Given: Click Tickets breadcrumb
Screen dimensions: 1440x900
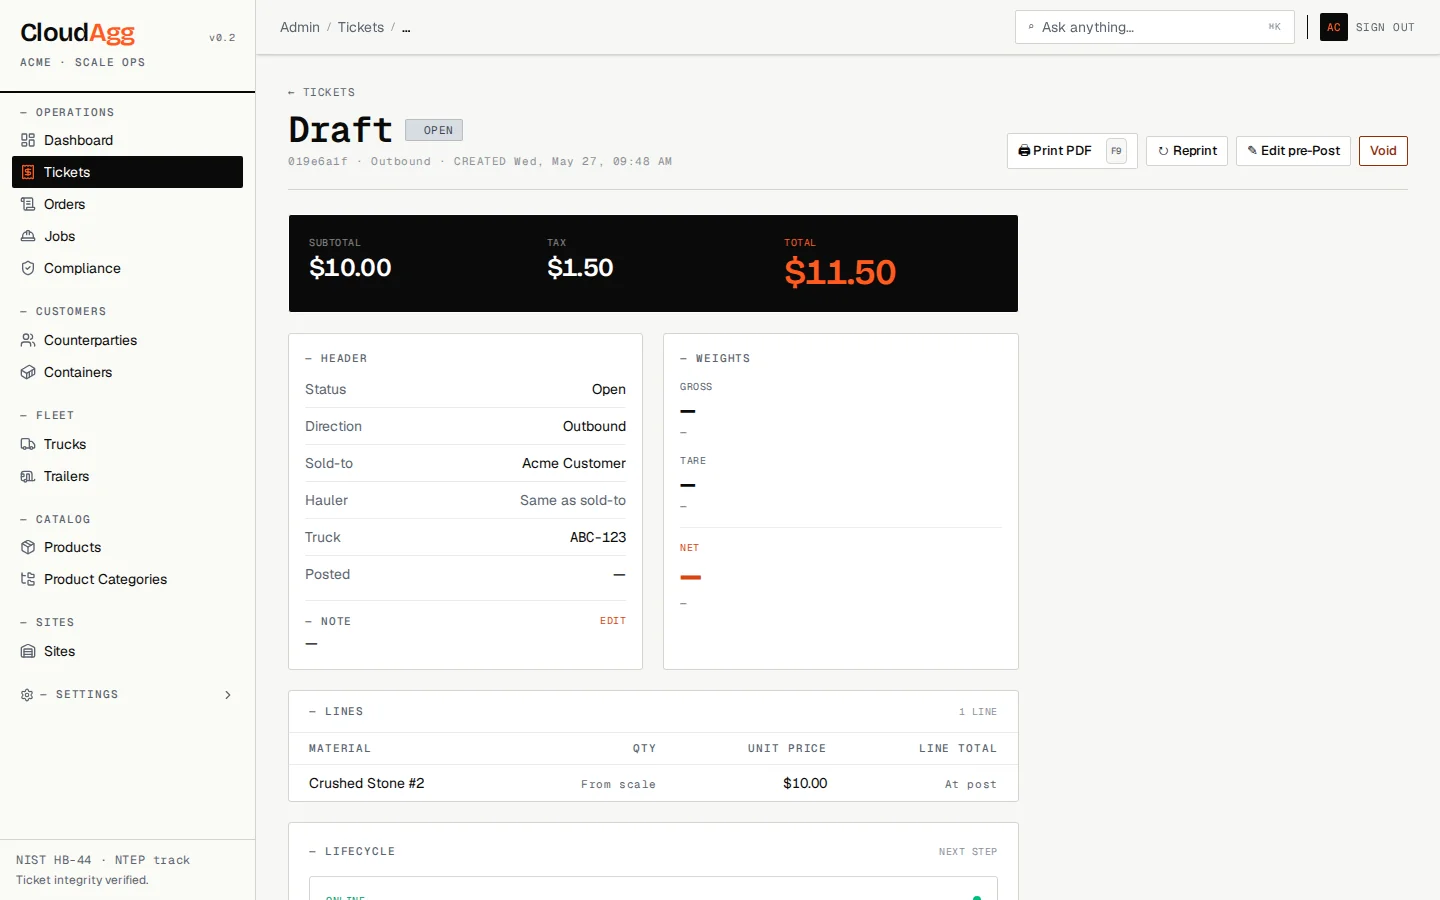Looking at the screenshot, I should coord(361,27).
